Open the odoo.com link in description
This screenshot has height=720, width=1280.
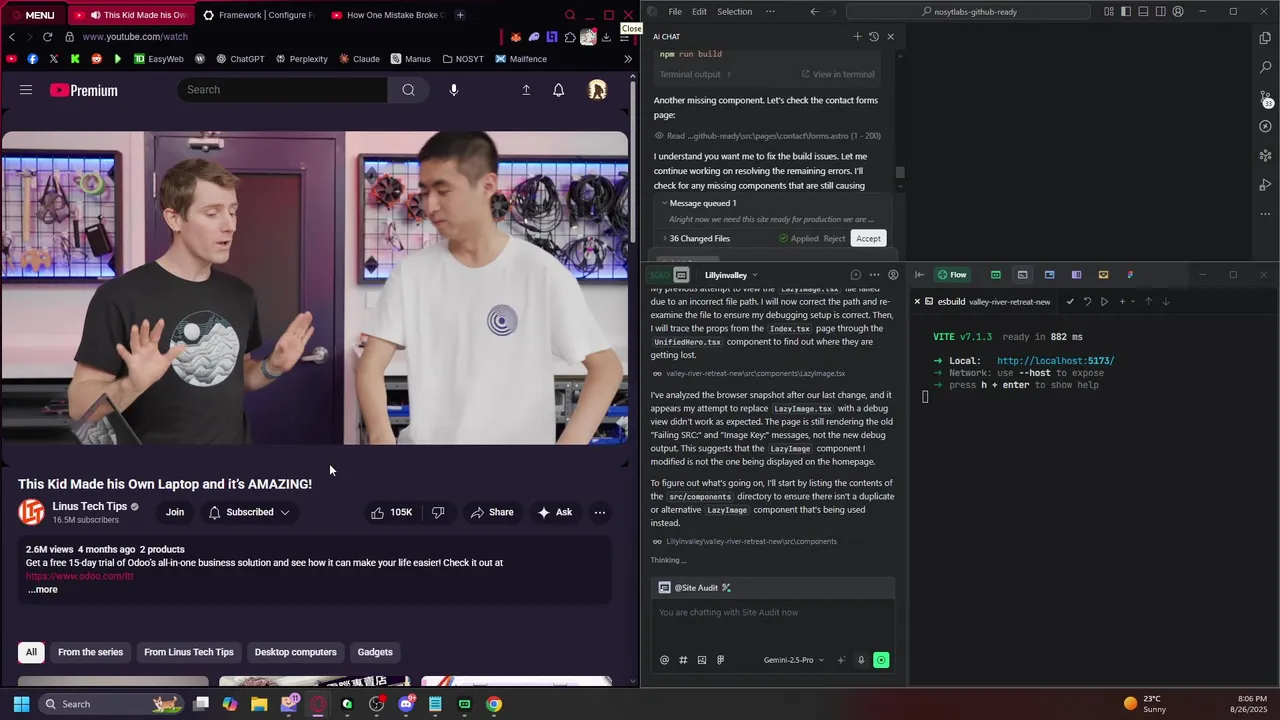tap(79, 576)
